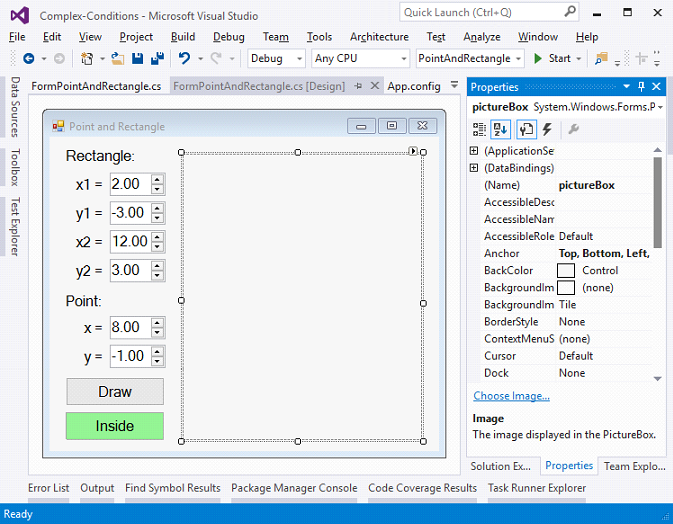Click the Choose Image... link
Viewport: 673px width, 524px height.
511,396
